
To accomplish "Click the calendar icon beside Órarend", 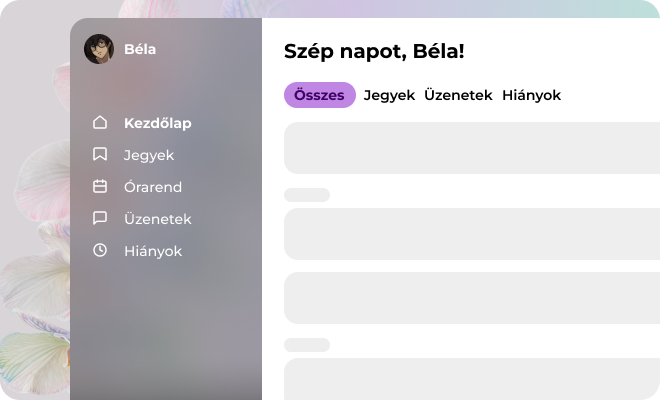I will pos(99,187).
